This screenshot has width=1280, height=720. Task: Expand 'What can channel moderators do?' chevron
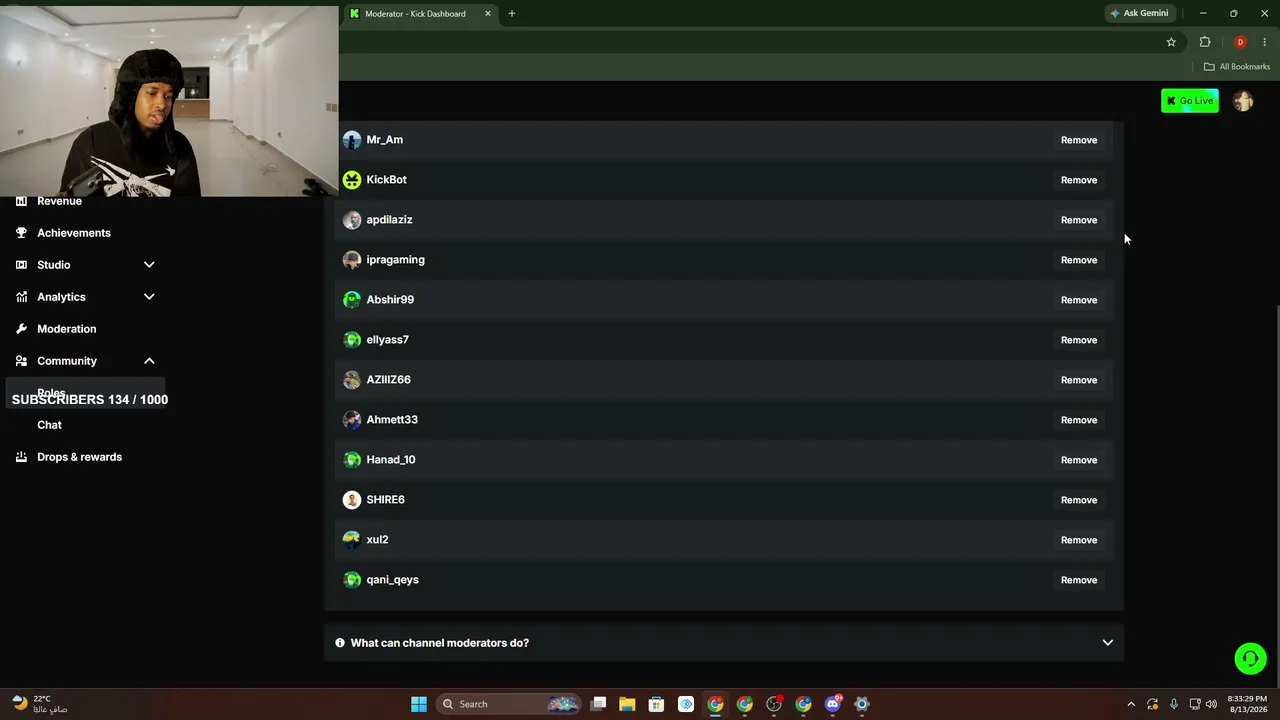tap(1107, 643)
